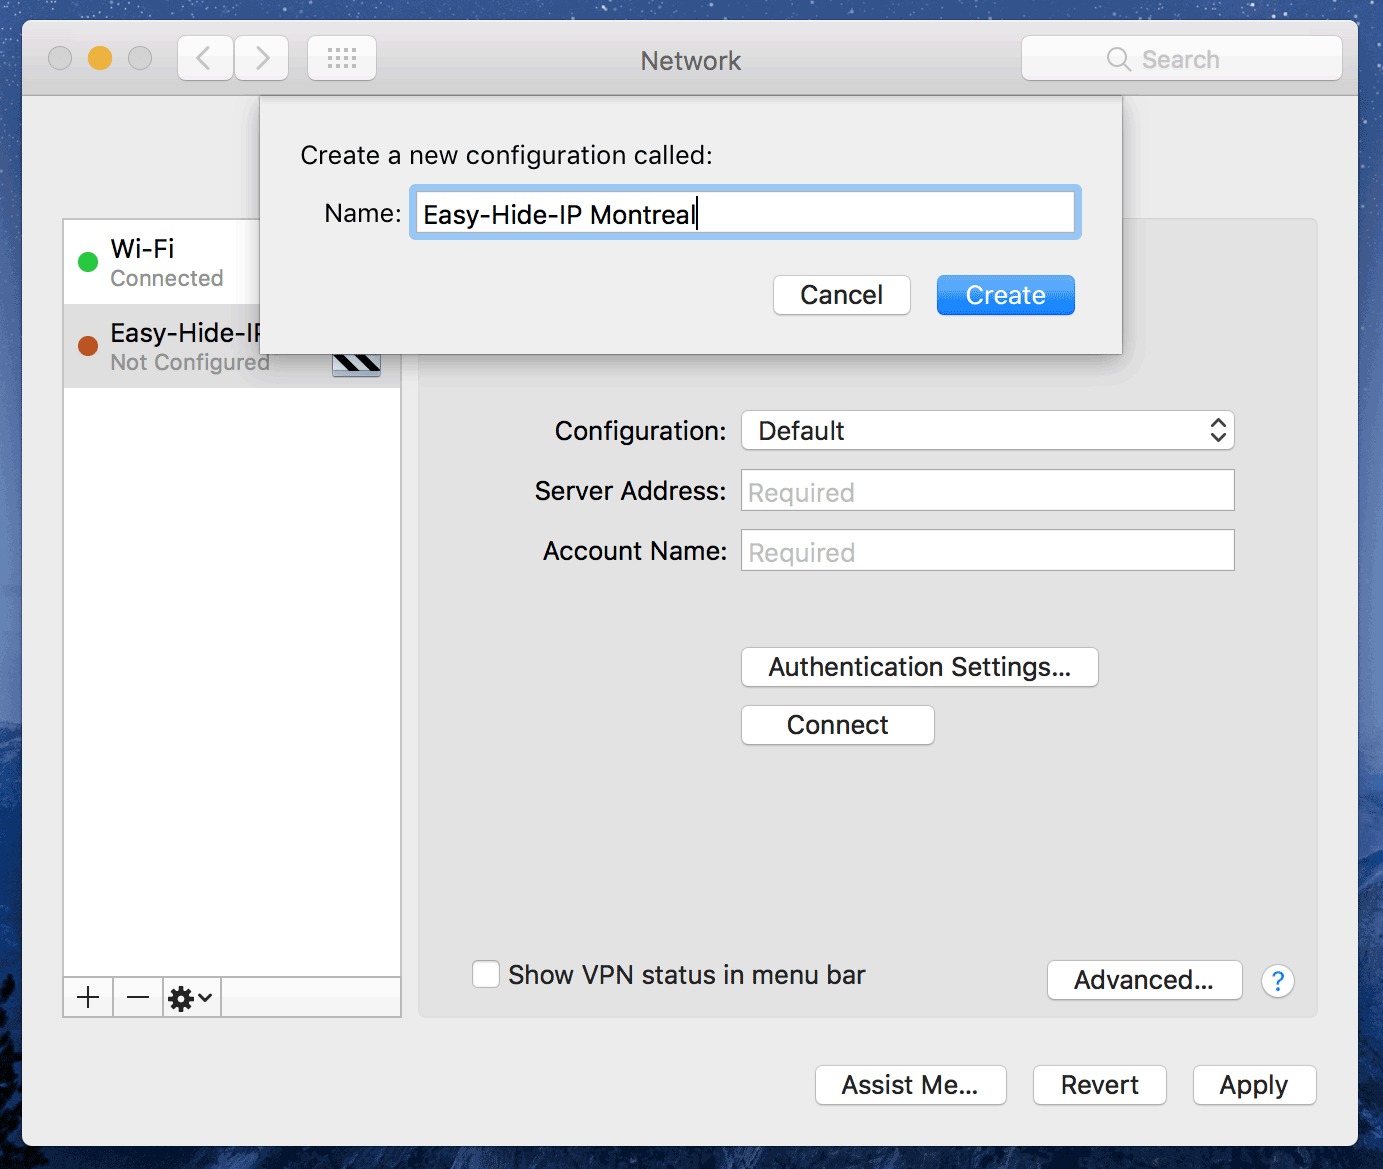Click the Search box in the toolbar
Viewport: 1383px width, 1169px height.
(1182, 59)
